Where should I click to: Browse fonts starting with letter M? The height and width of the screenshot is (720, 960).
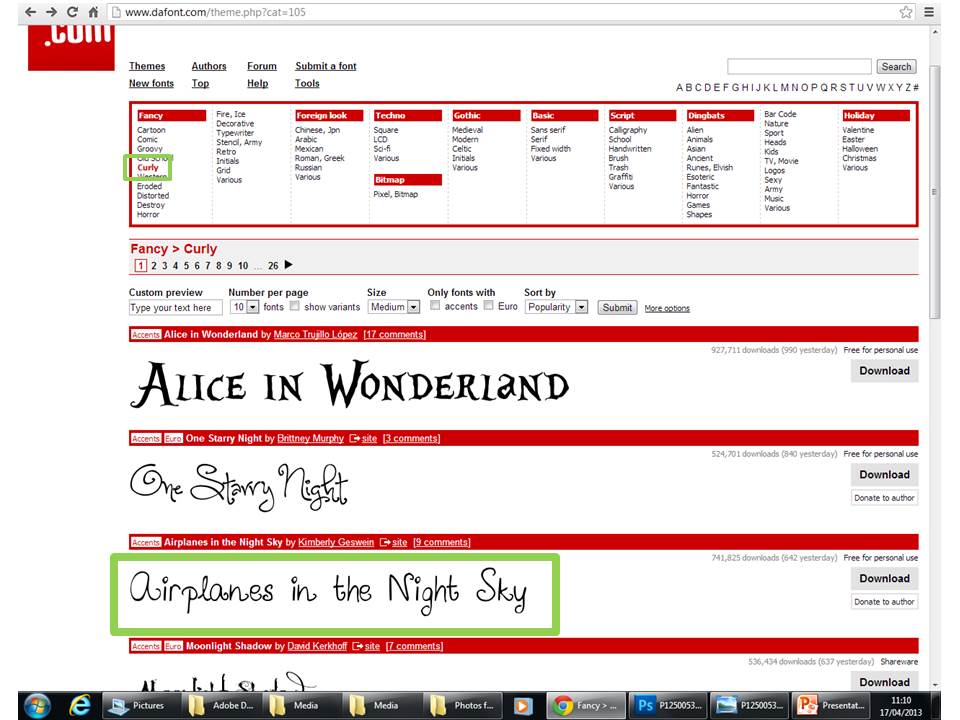(785, 88)
